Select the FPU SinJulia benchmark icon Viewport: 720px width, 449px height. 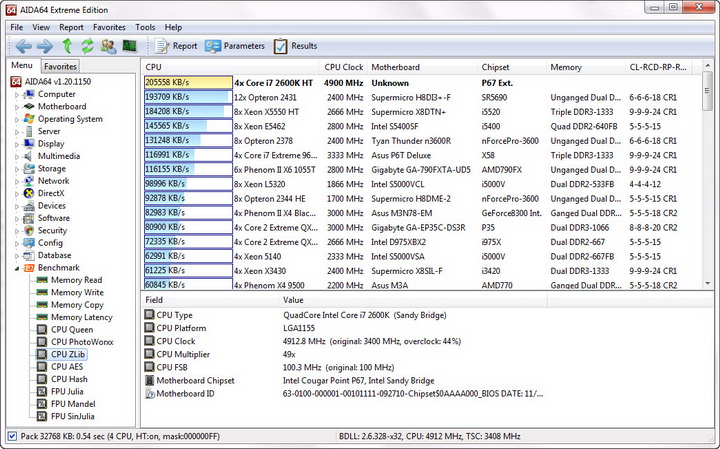click(42, 416)
